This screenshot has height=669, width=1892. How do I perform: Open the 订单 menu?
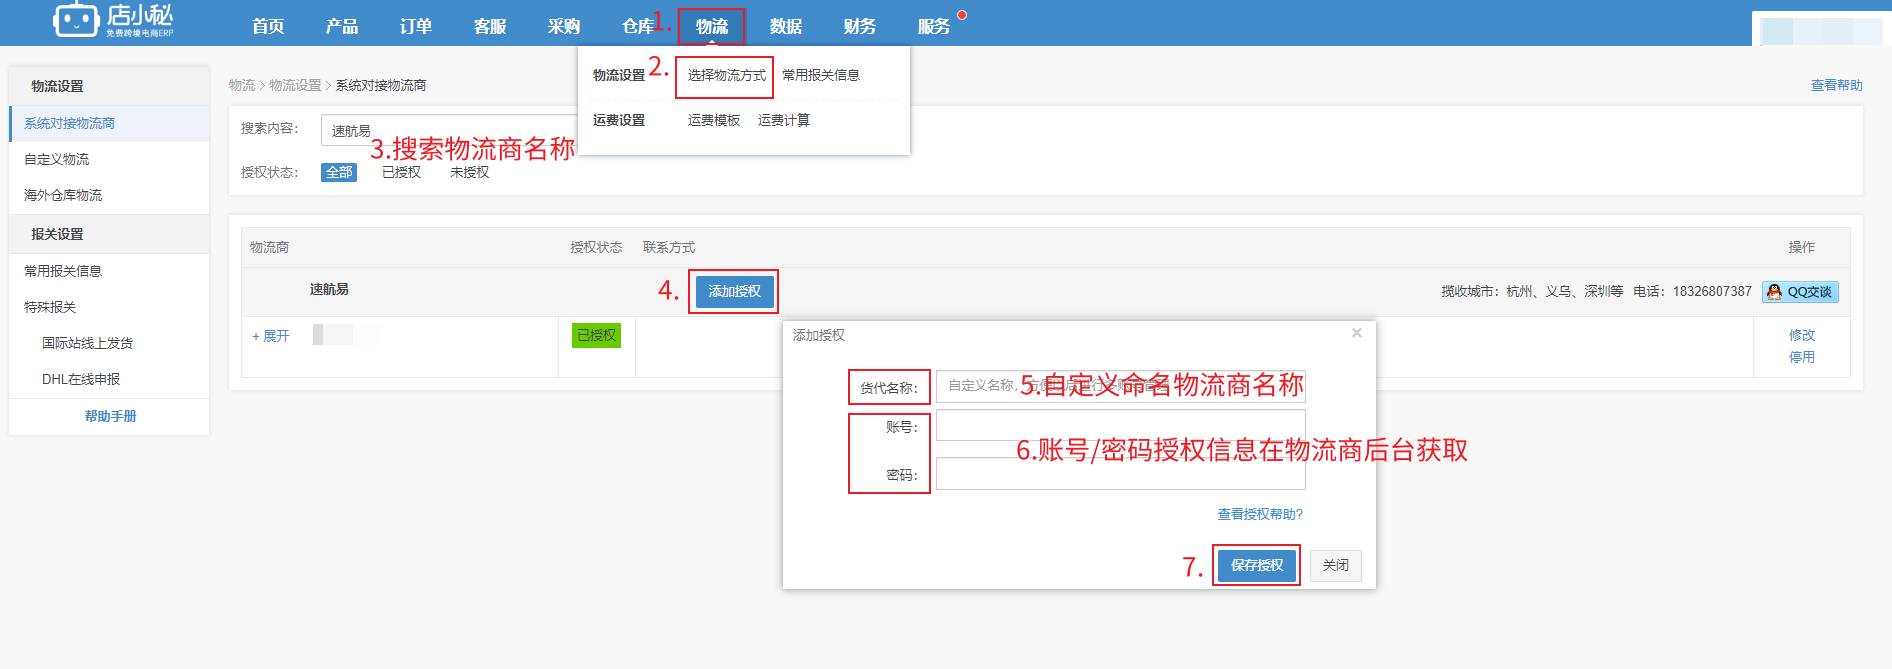[416, 26]
